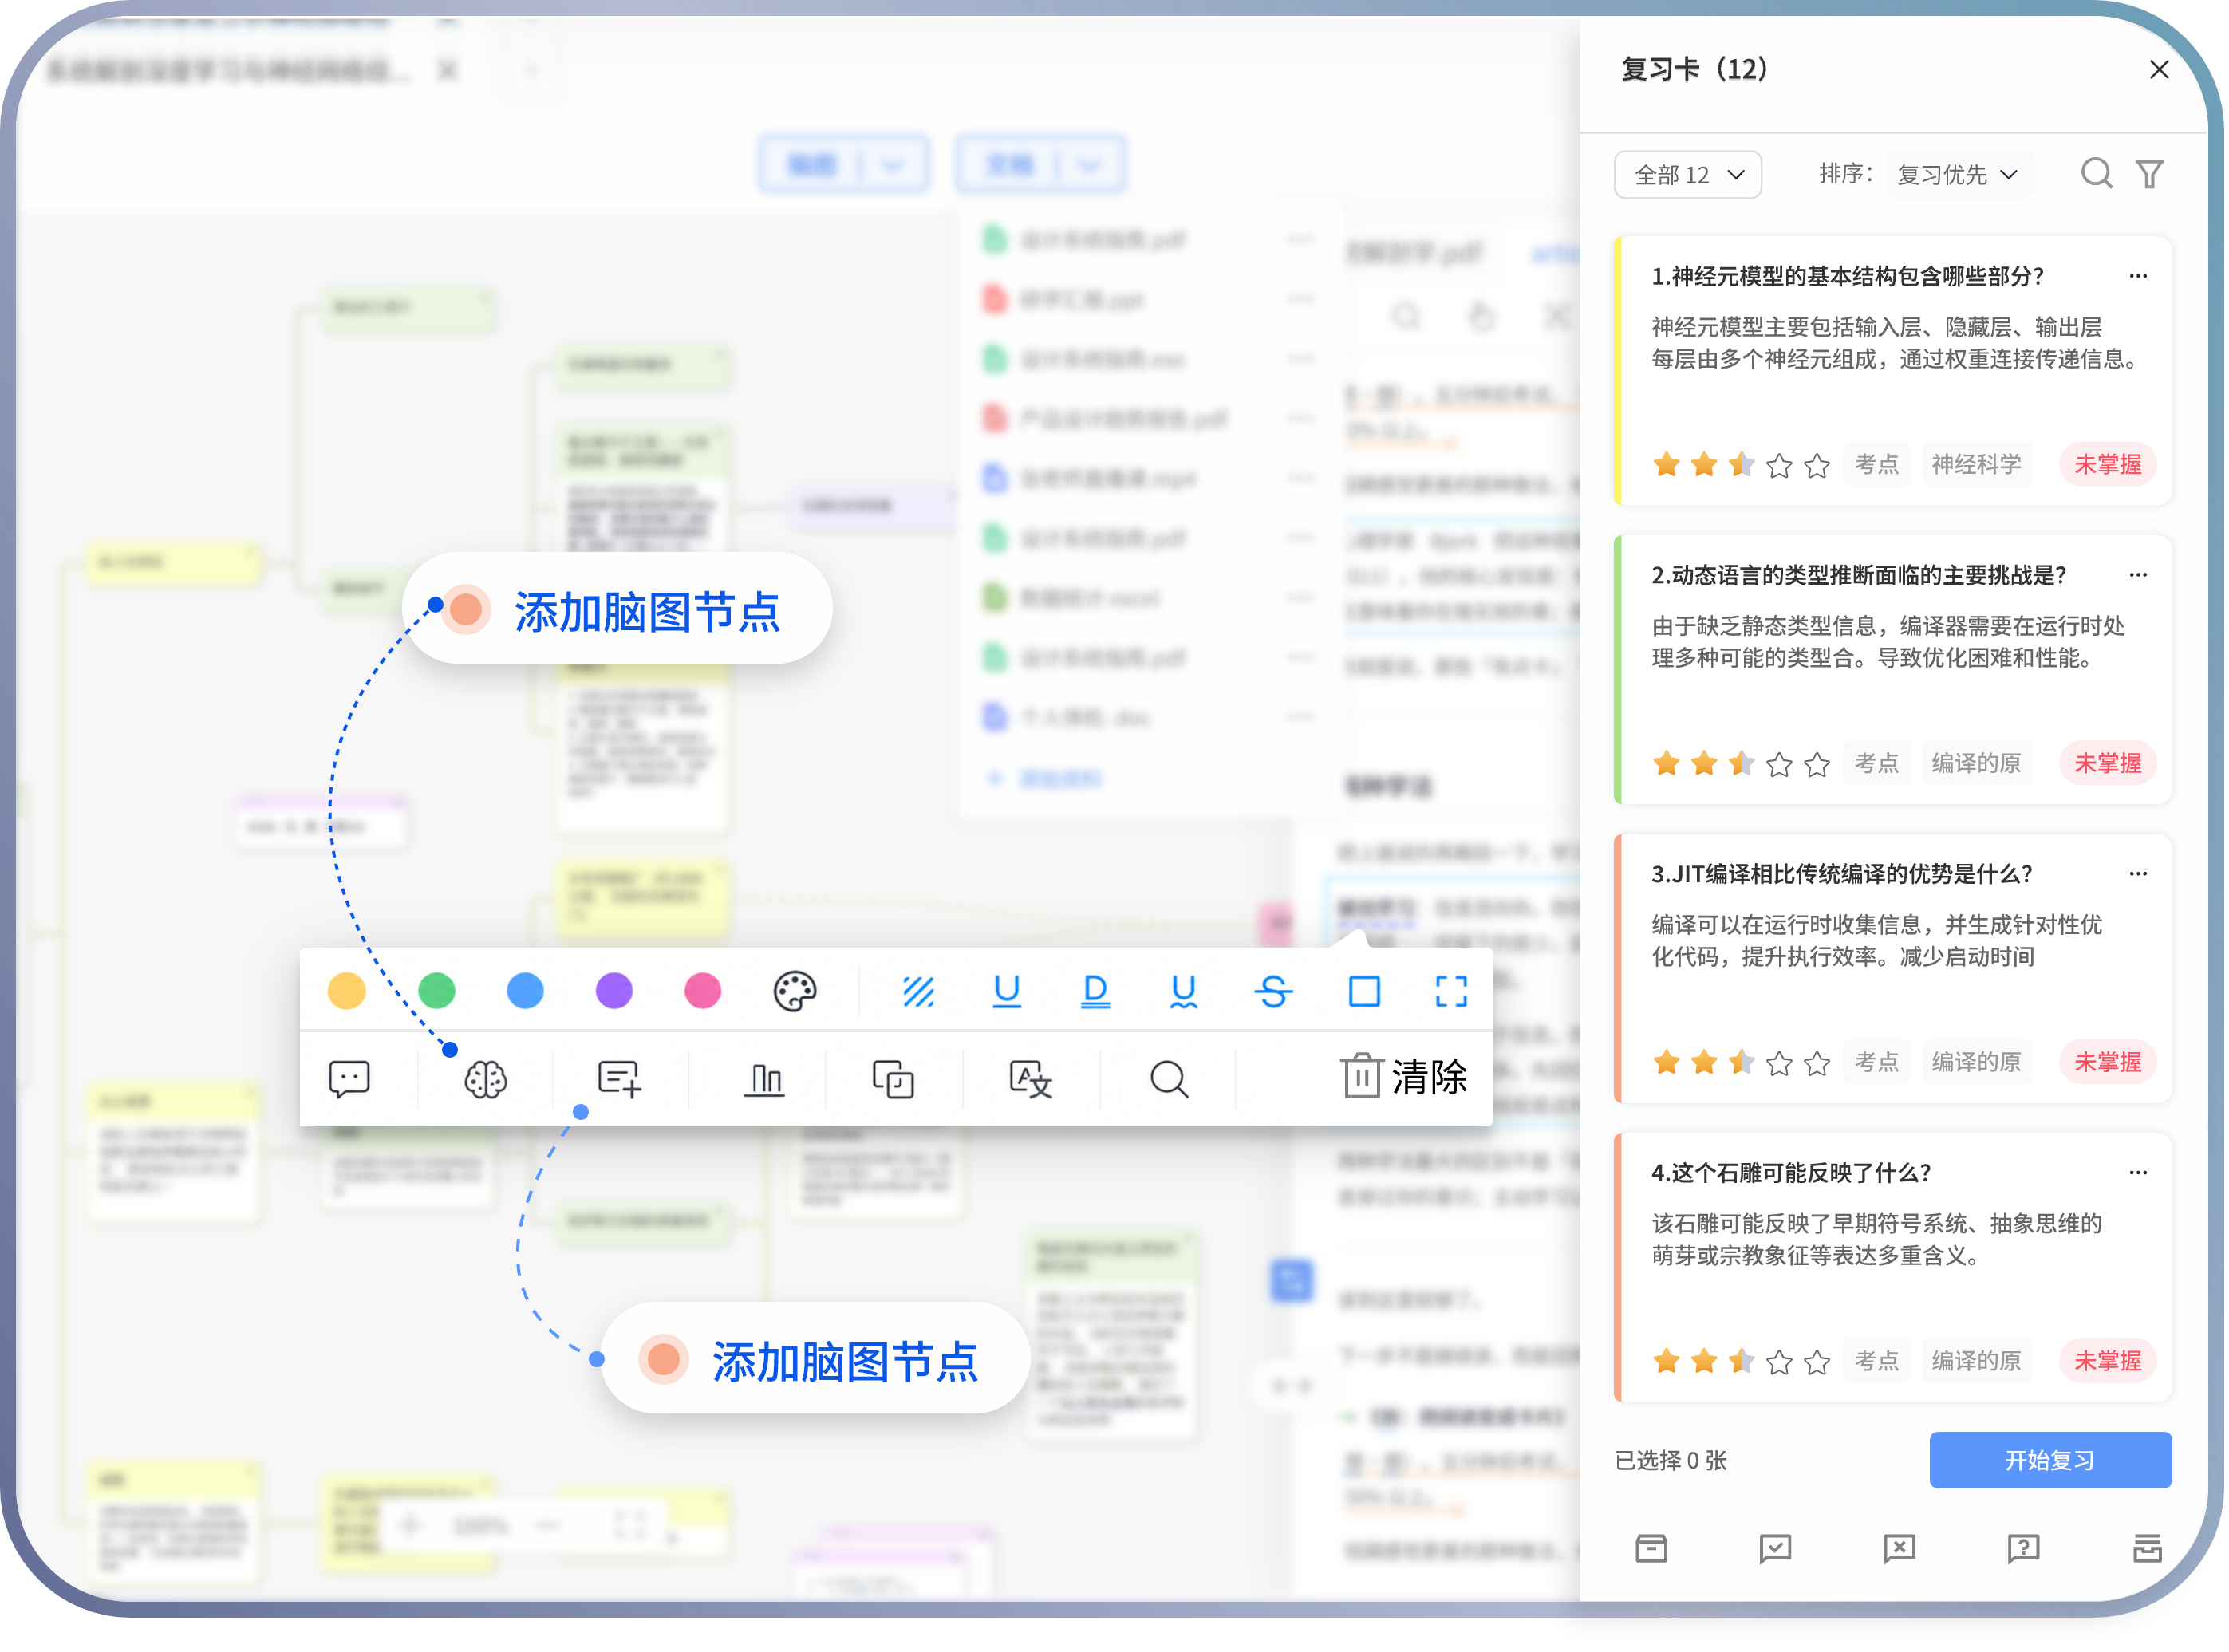Viewport: 2229px width, 1652px height.
Task: Click the 考点 tag on card 1
Action: (x=1877, y=465)
